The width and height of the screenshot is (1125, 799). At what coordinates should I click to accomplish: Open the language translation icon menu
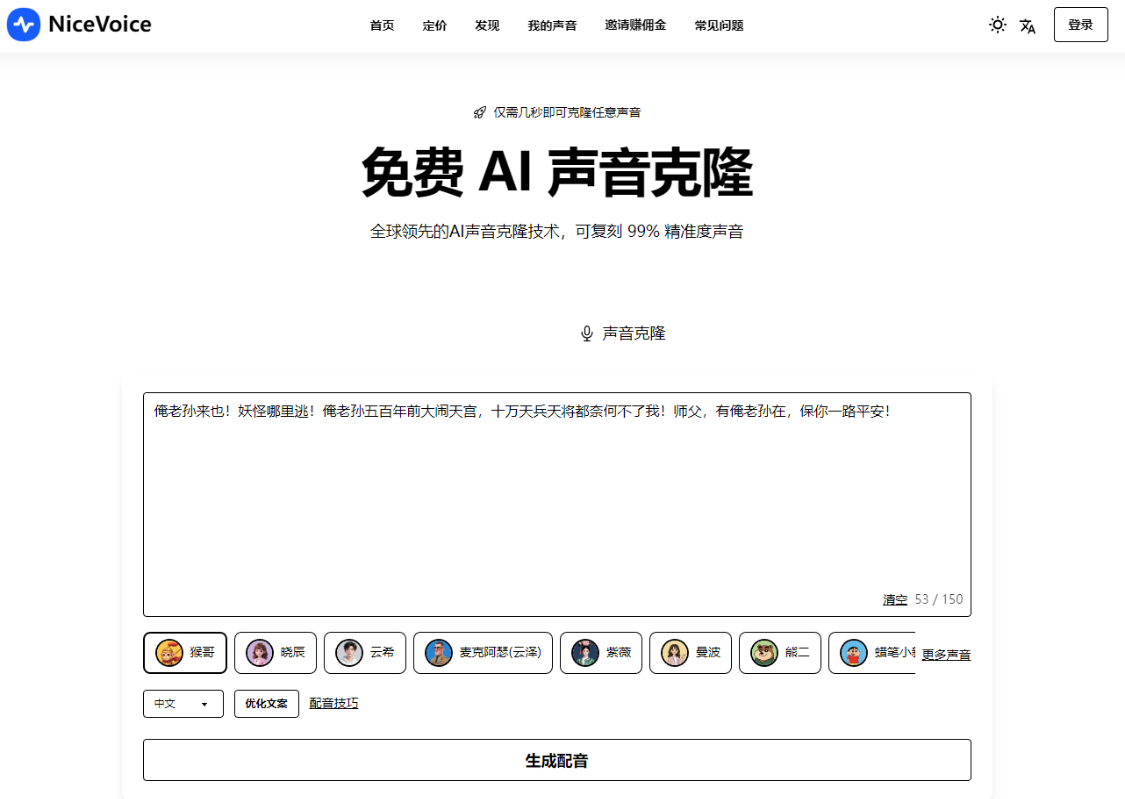tap(1027, 26)
